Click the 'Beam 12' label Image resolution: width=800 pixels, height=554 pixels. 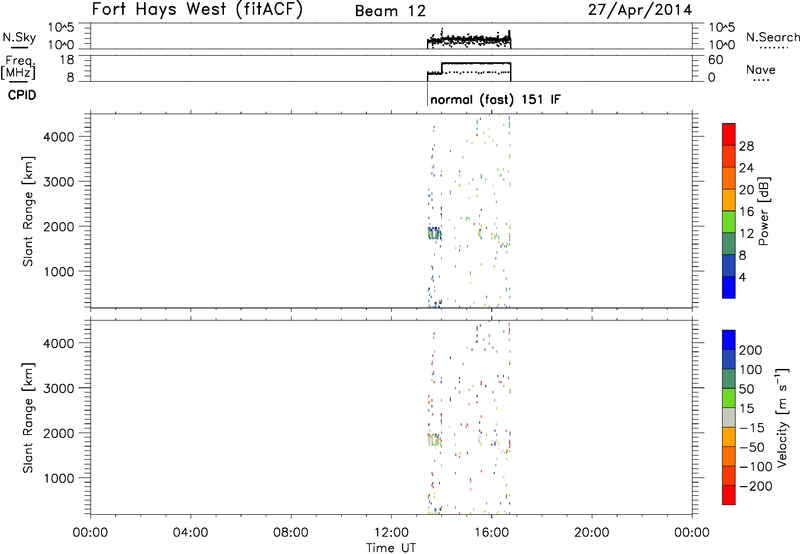pos(390,11)
